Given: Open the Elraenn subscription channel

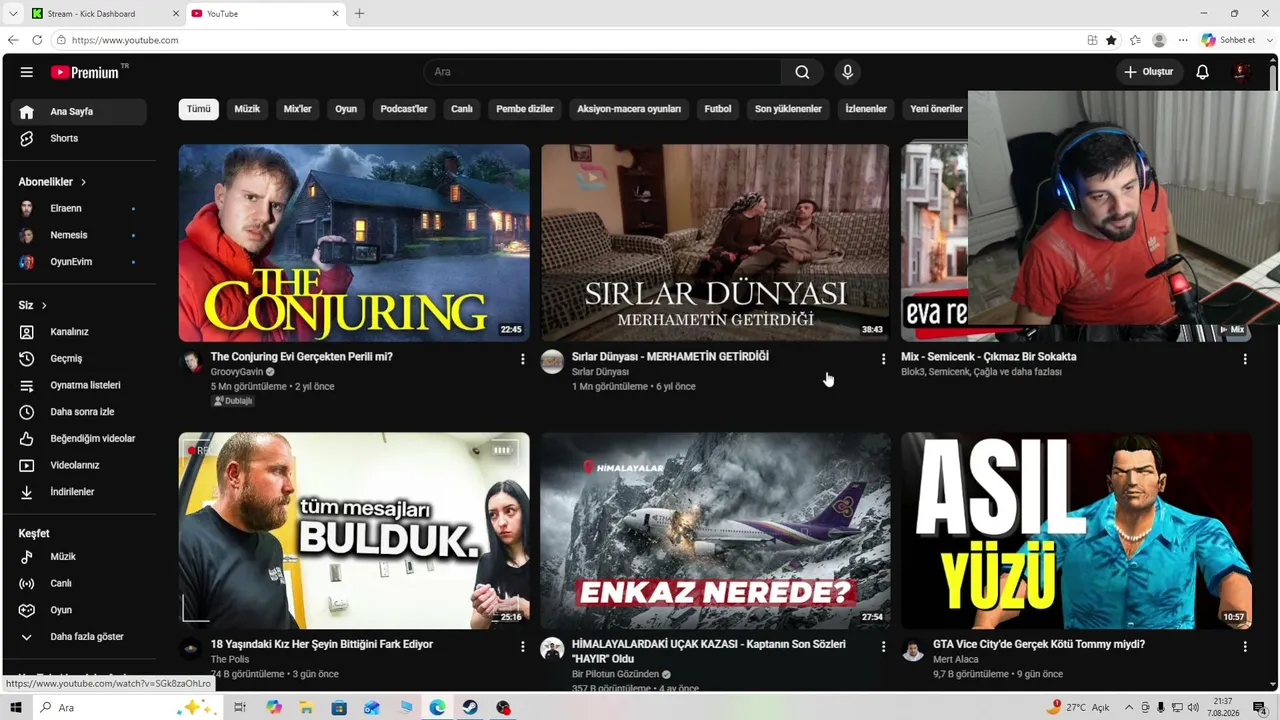Looking at the screenshot, I should pos(79,209).
